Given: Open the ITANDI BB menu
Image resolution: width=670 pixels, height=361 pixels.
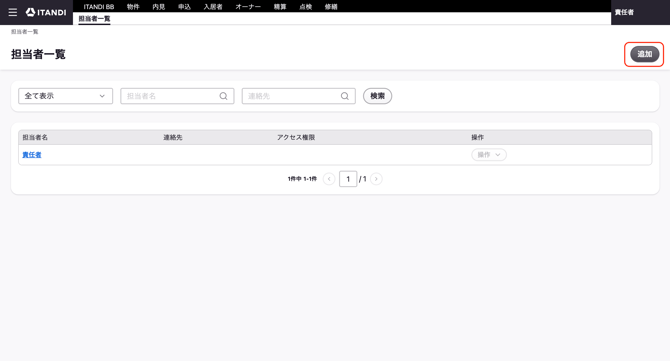Looking at the screenshot, I should coord(99,7).
